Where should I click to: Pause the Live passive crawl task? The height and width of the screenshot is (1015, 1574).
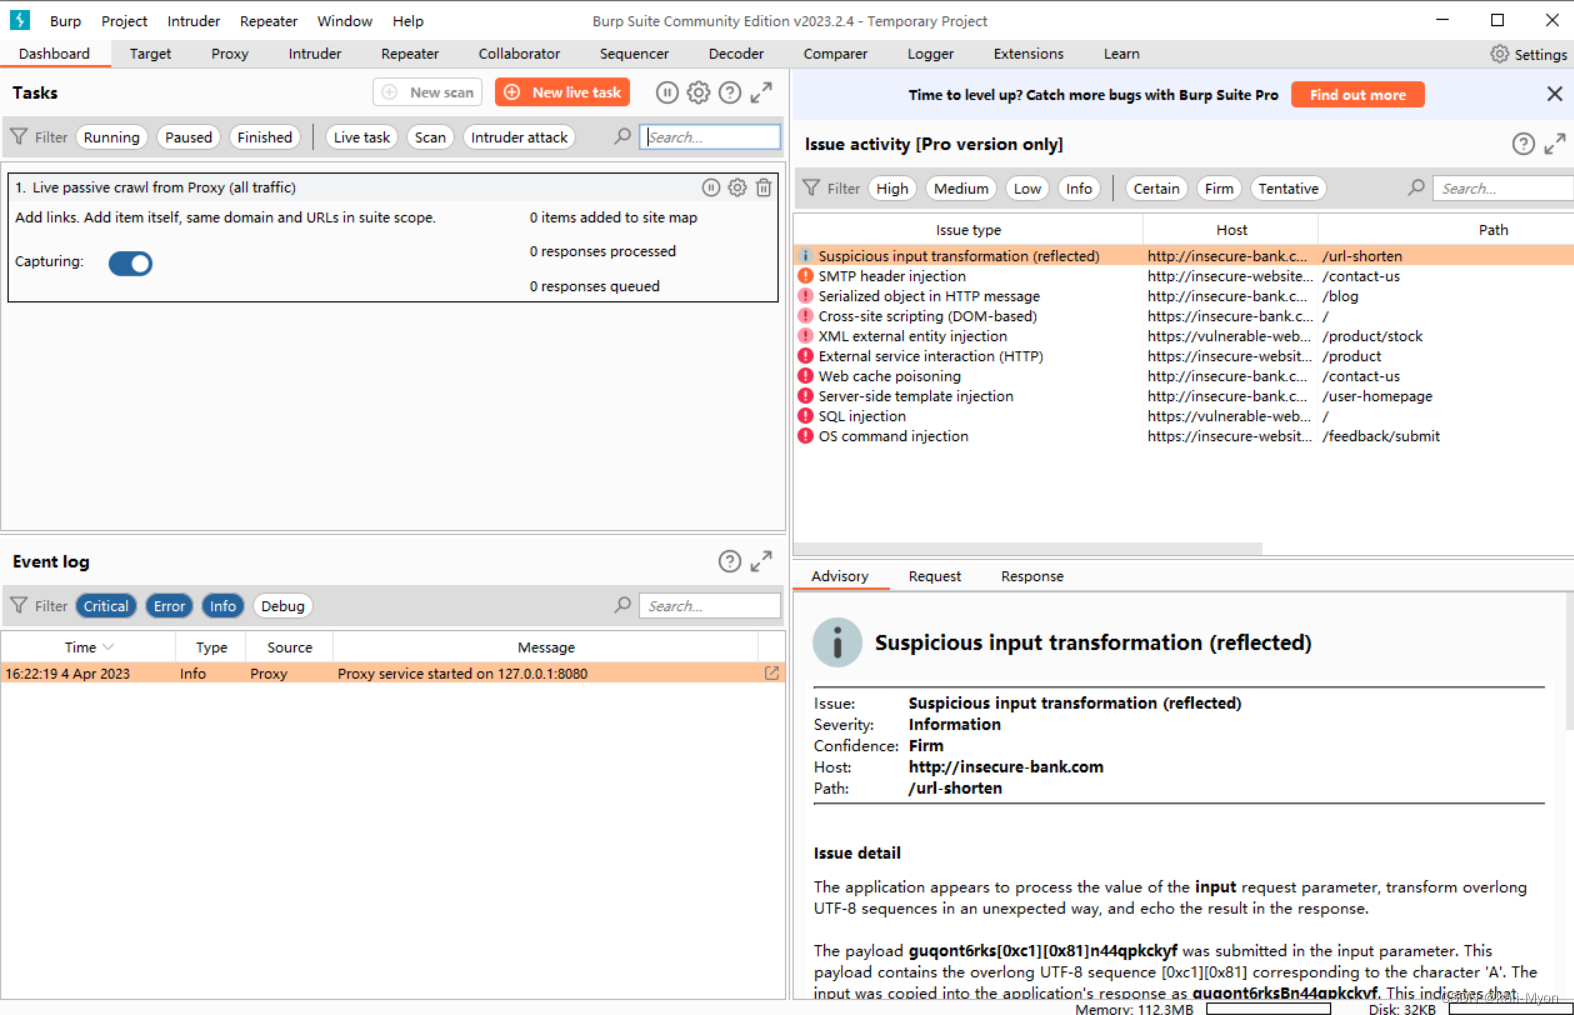[x=711, y=188]
